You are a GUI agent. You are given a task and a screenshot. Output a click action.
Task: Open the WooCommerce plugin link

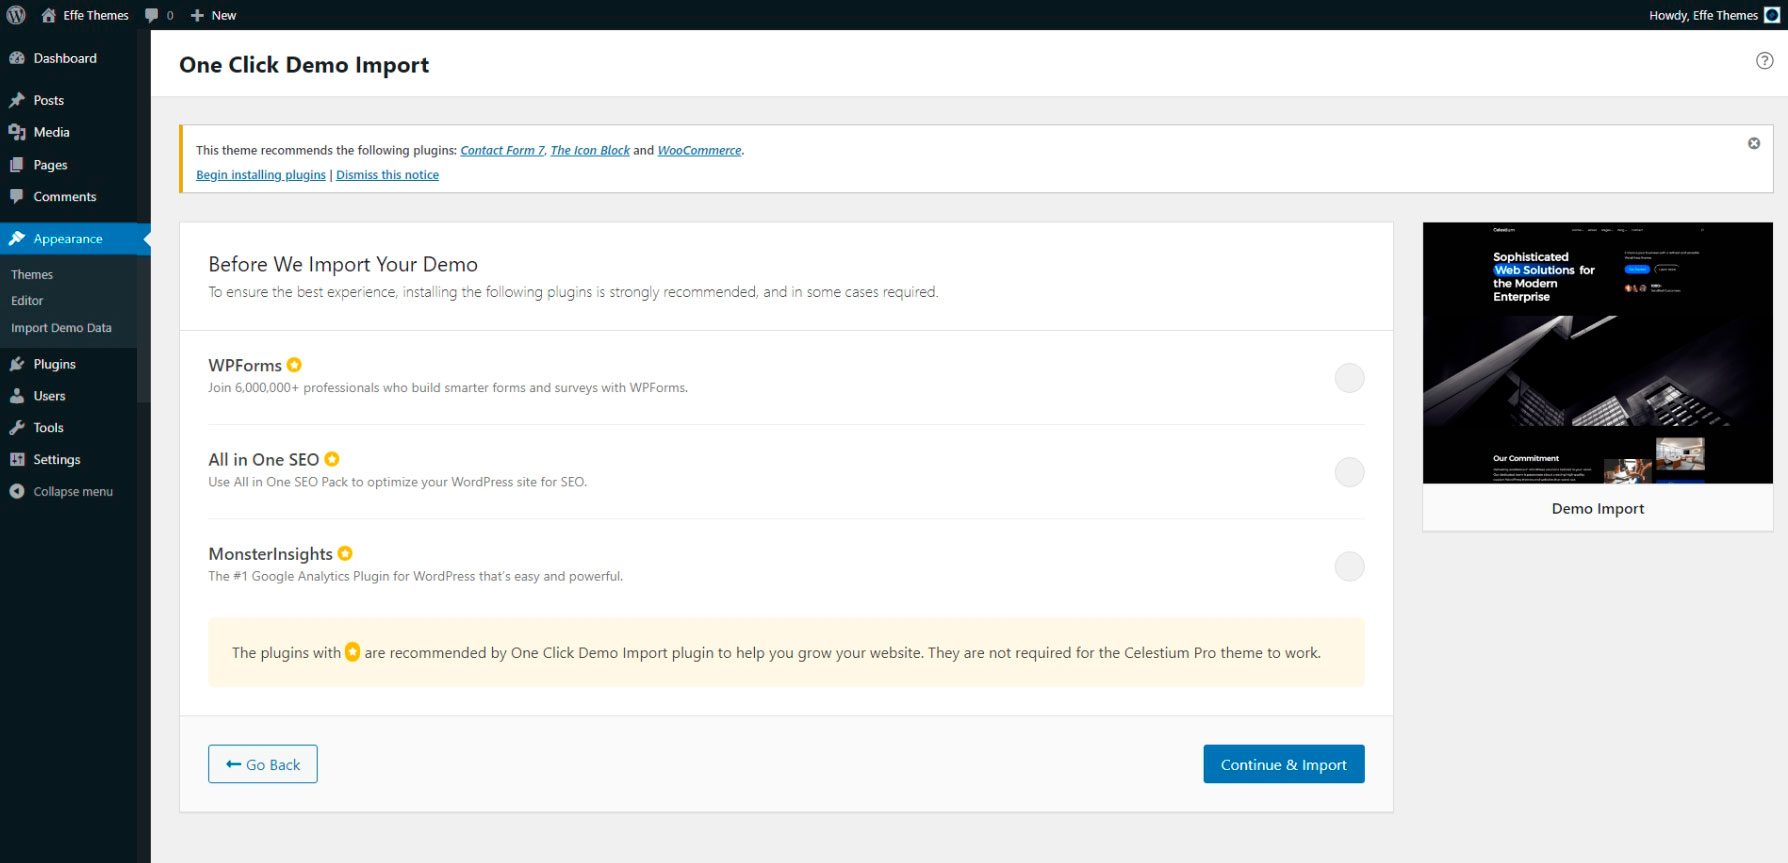699,151
